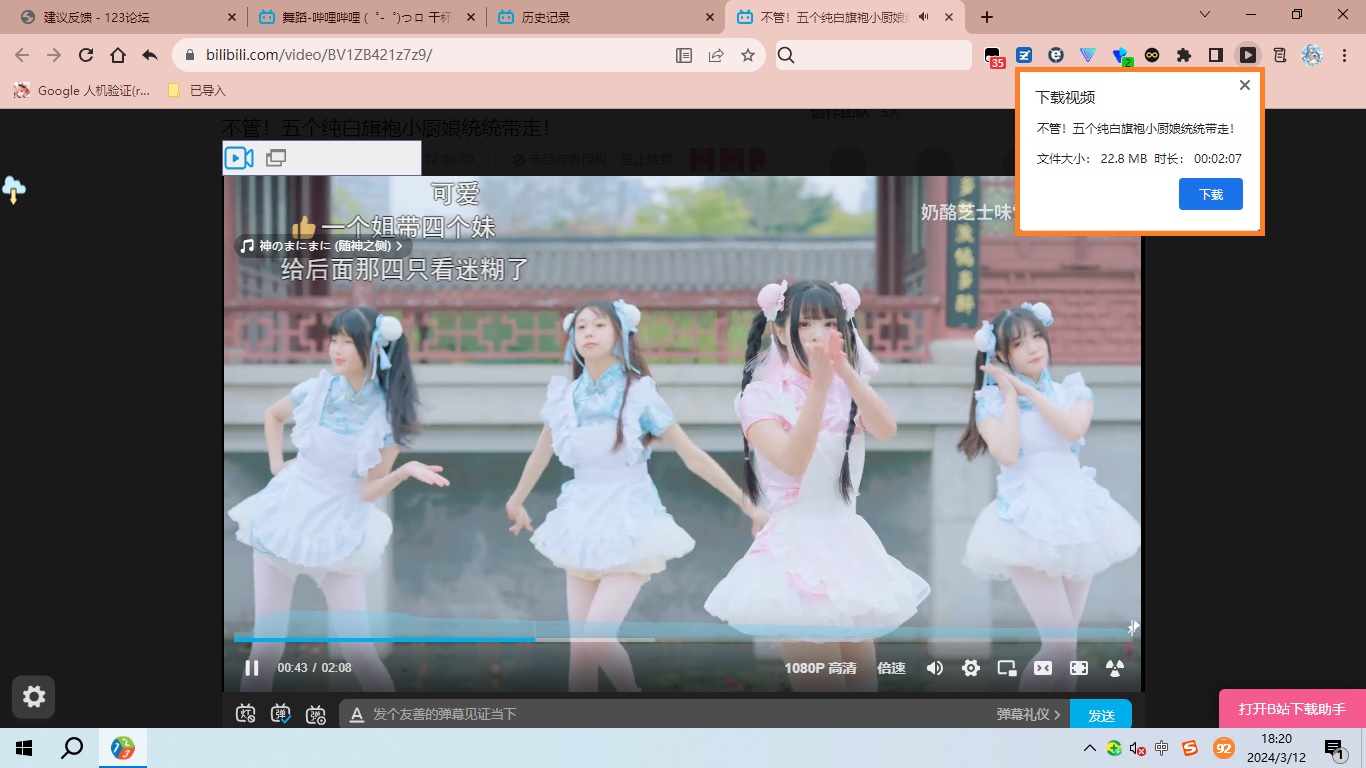Go to browser home page

[x=118, y=56]
